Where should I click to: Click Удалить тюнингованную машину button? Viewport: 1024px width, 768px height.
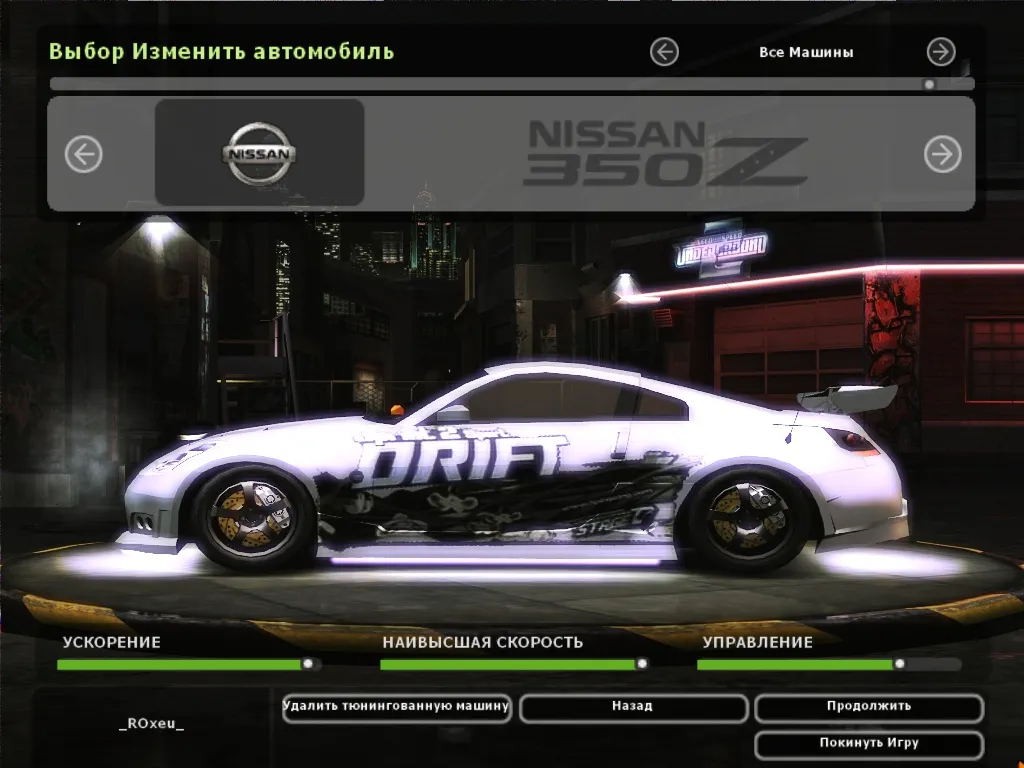coord(396,708)
